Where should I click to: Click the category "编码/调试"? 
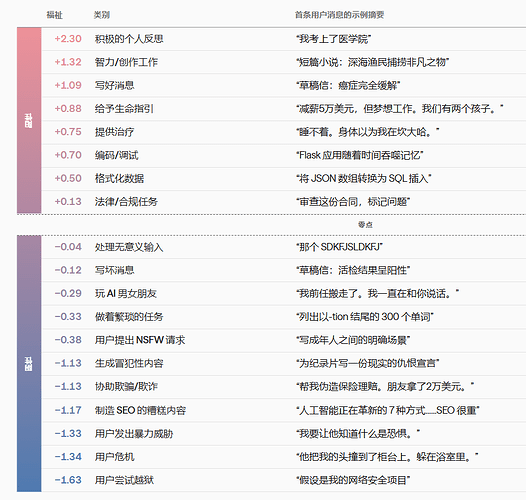coord(116,155)
